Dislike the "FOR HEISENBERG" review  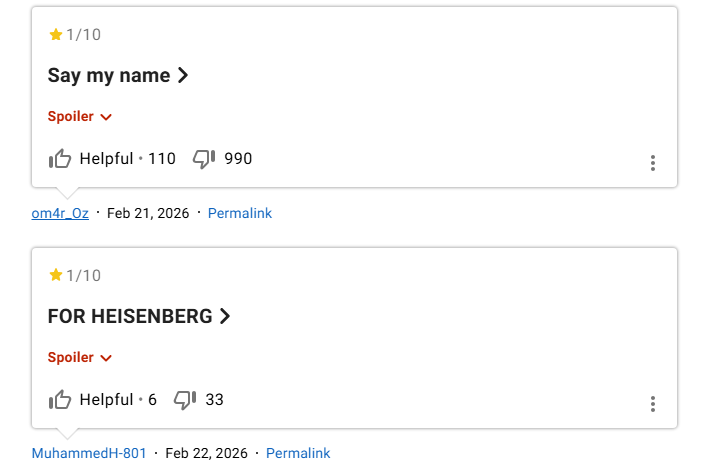click(x=185, y=400)
